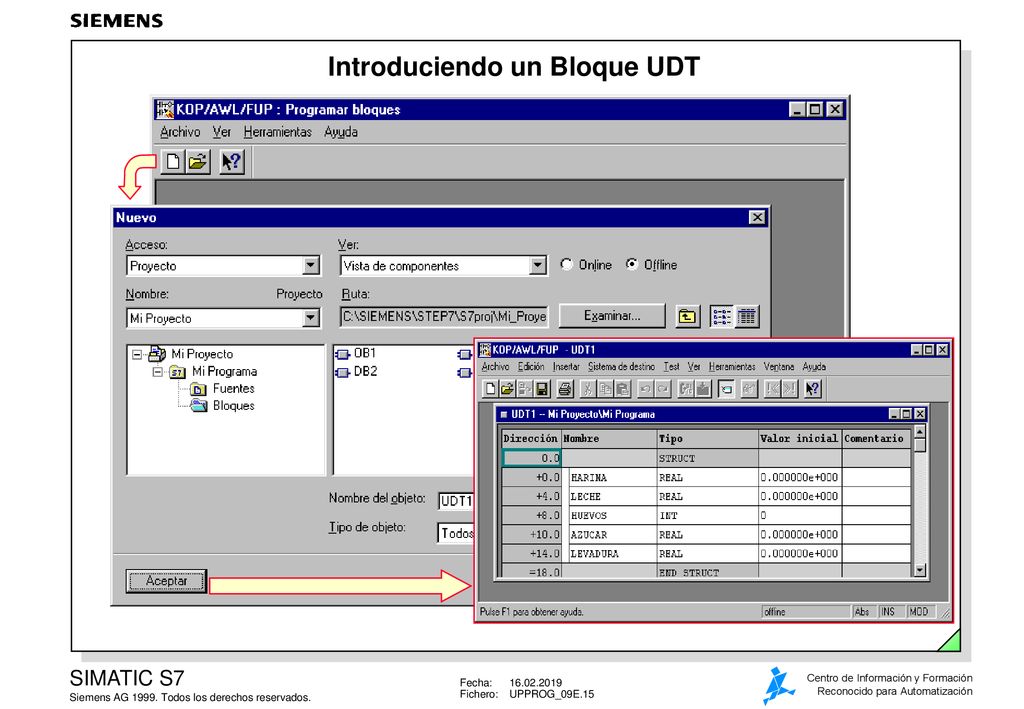Click the Ruta path field

pyautogui.click(x=444, y=317)
